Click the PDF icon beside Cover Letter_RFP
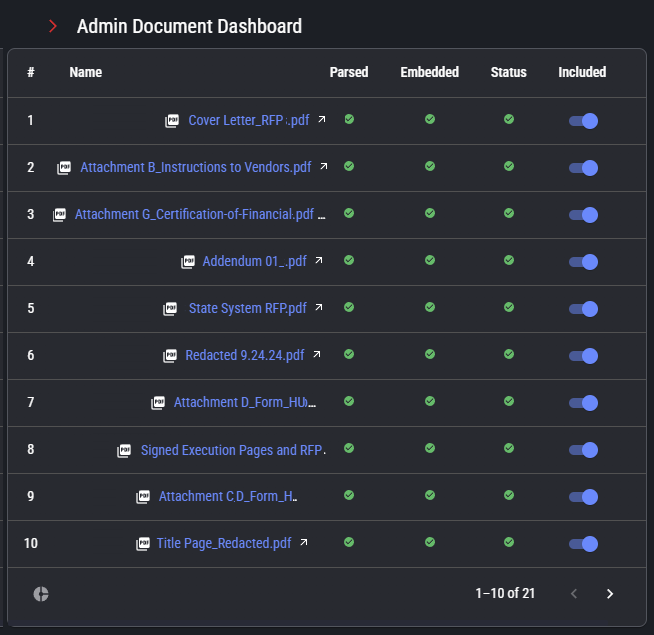This screenshot has width=654, height=635. point(172,121)
